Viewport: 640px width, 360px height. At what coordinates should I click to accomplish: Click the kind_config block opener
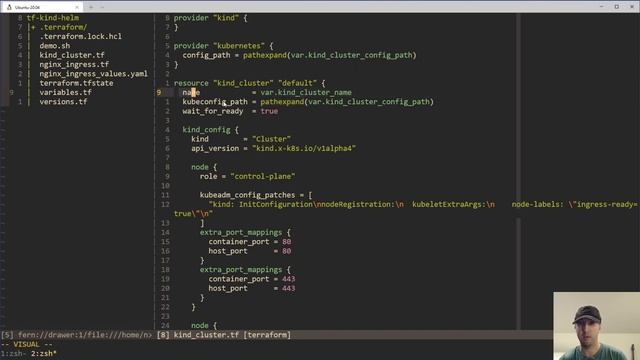pyautogui.click(x=210, y=130)
